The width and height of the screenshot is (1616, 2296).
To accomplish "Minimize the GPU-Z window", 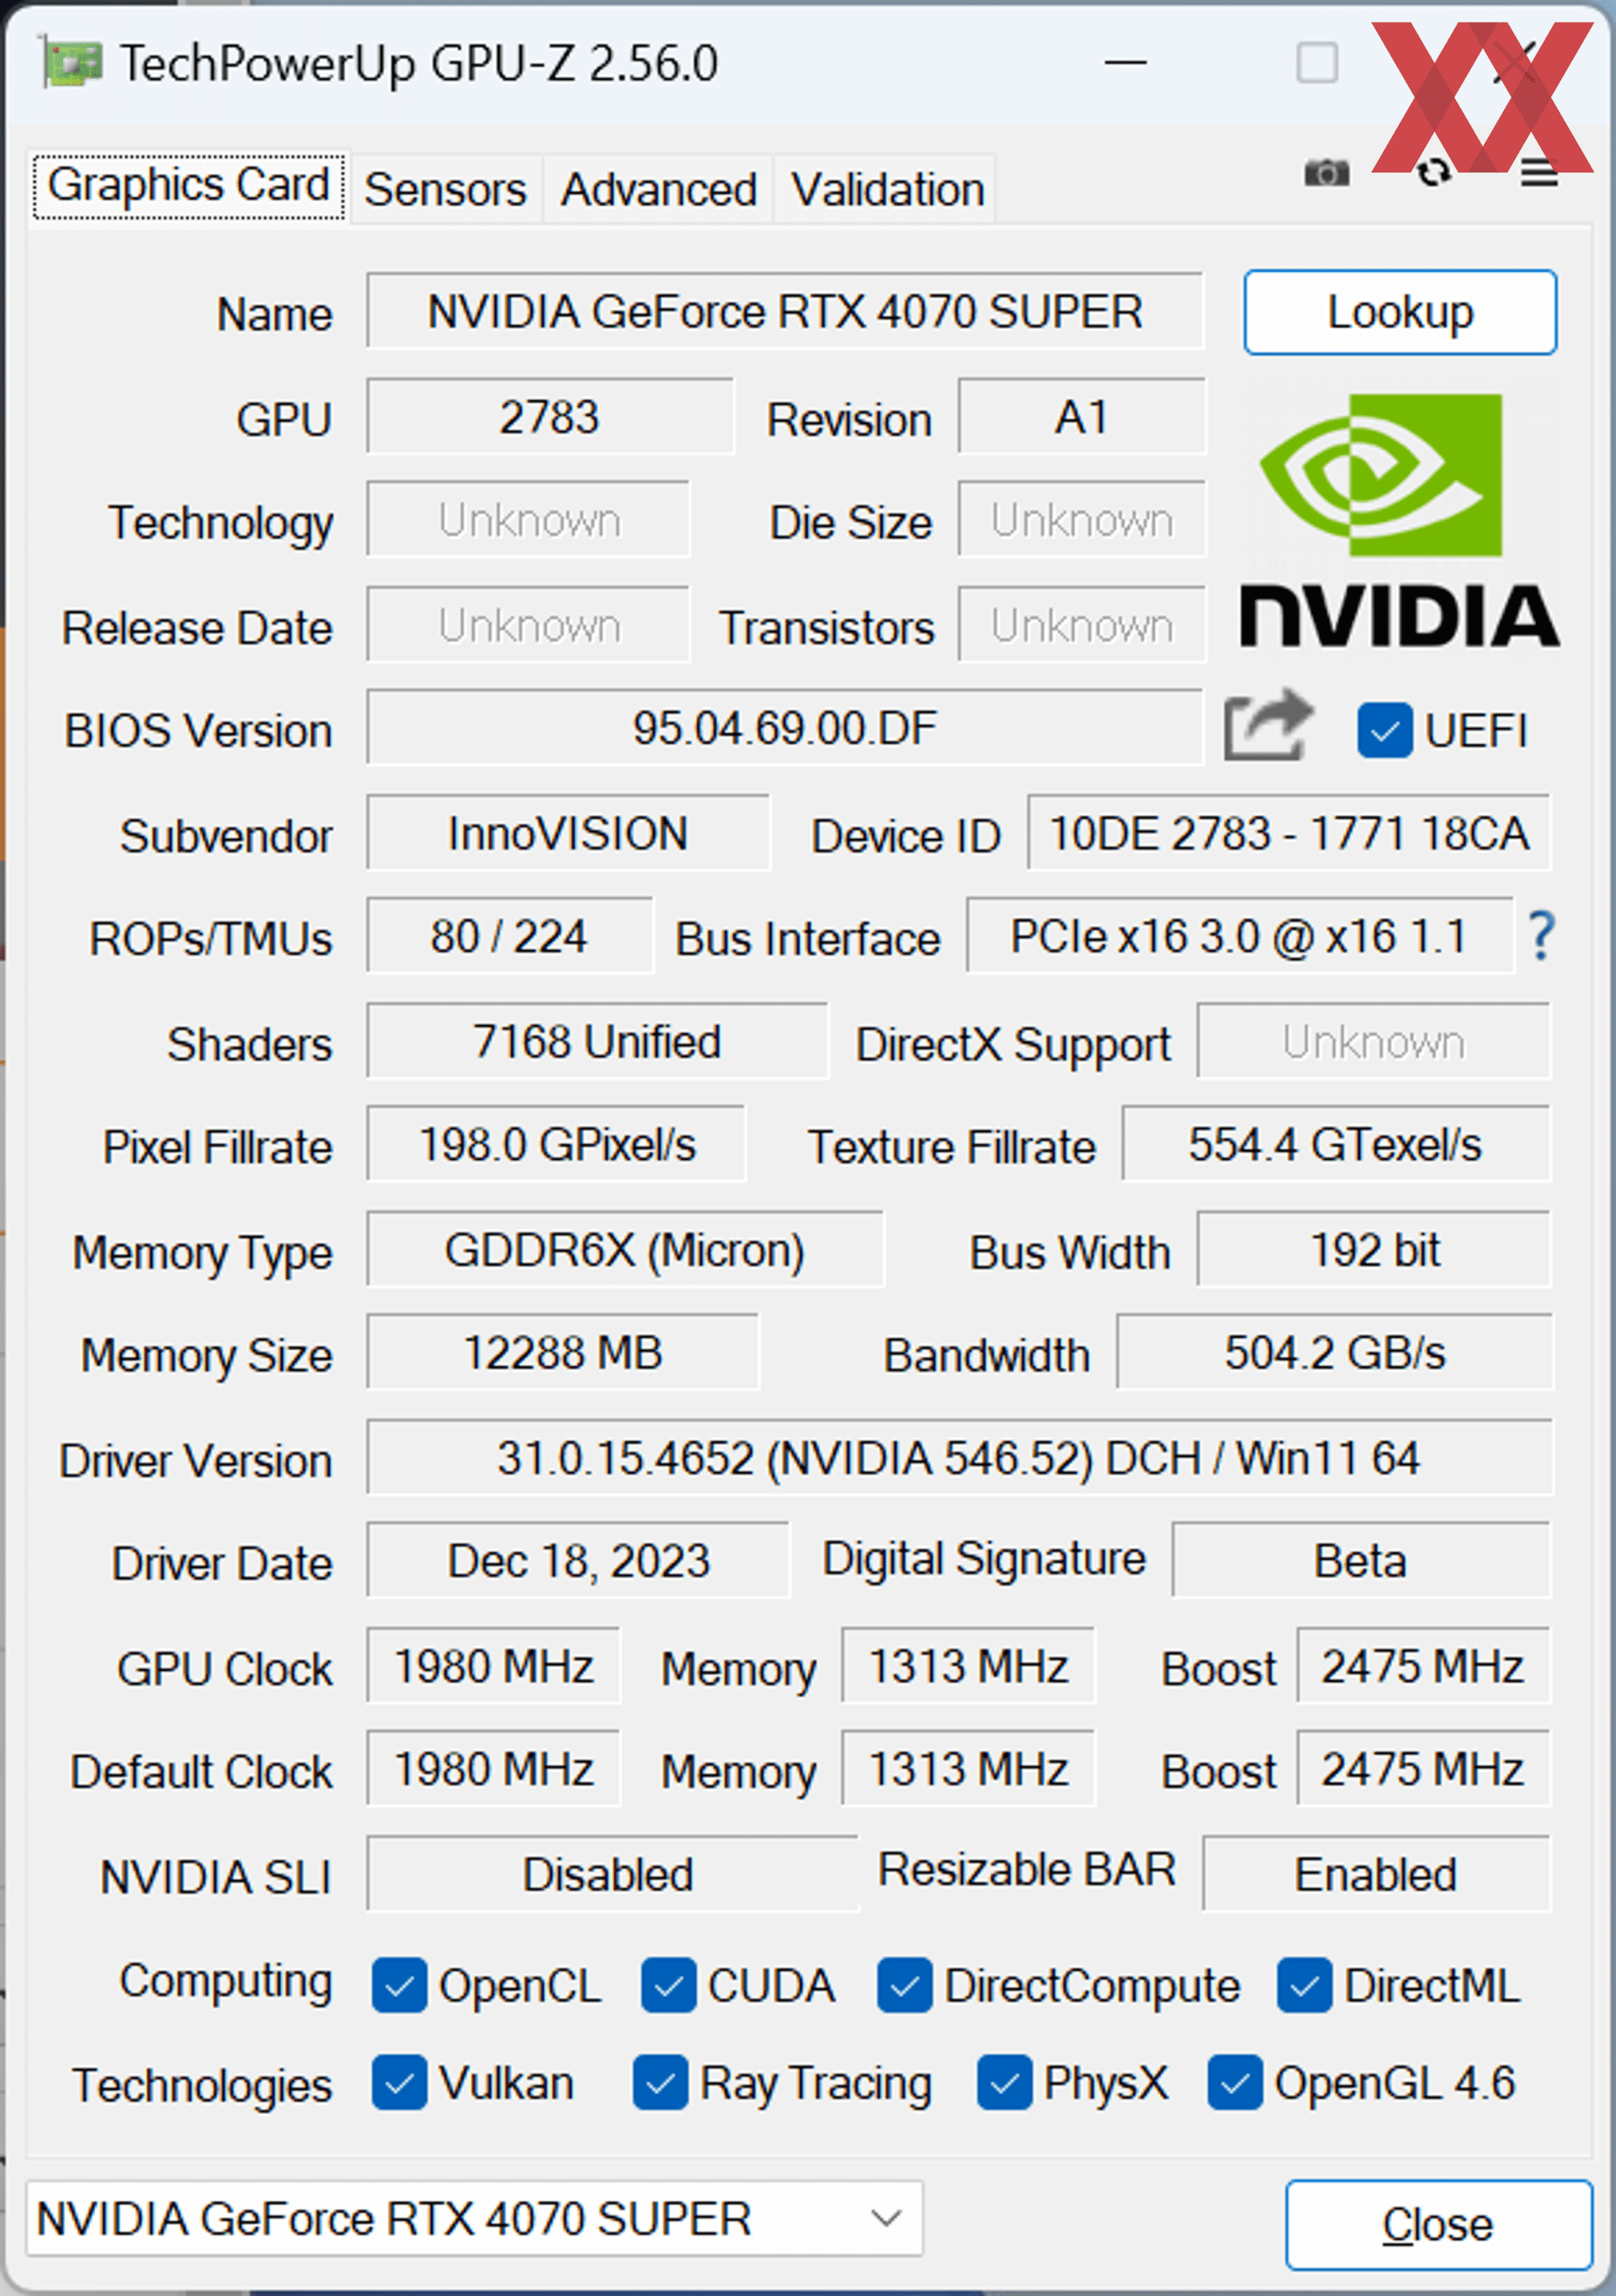I will [1125, 63].
